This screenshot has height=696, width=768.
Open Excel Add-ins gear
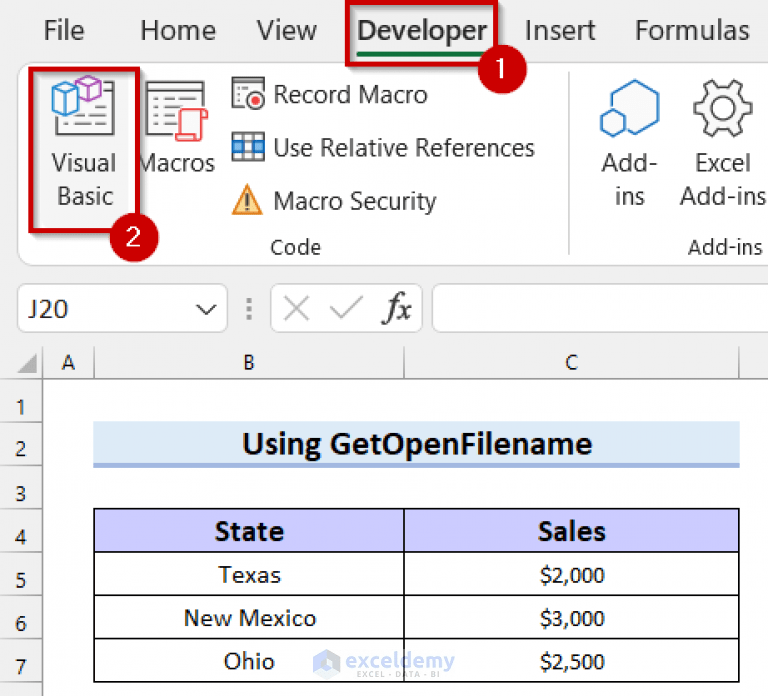coord(722,143)
